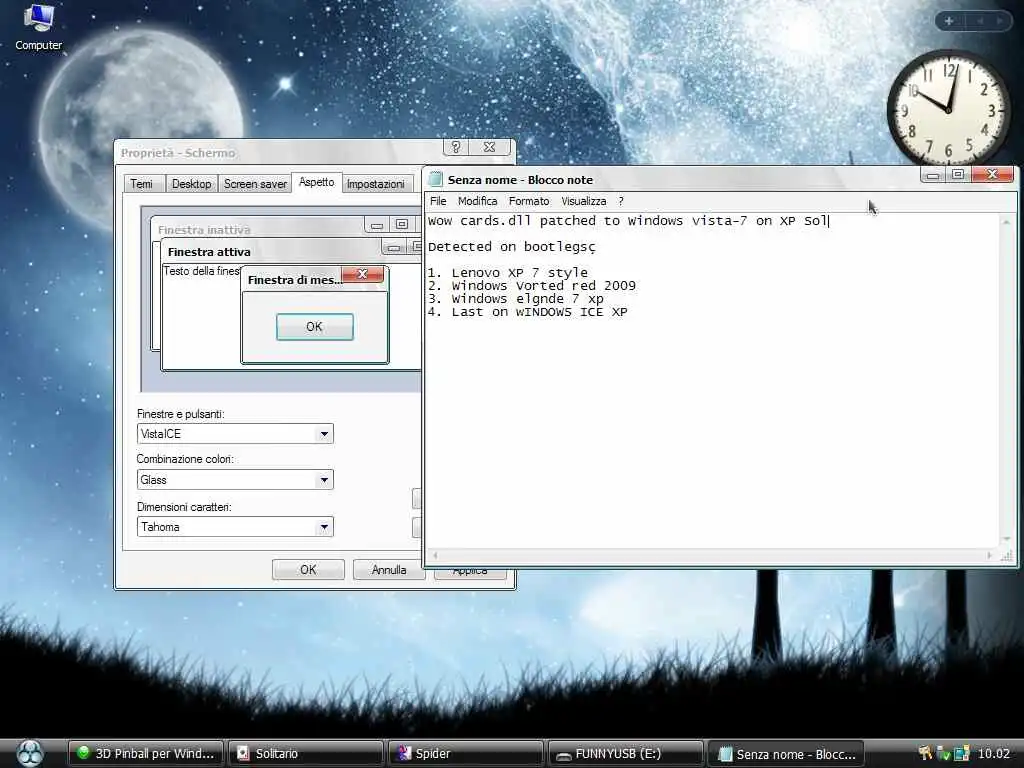Click the Notepad horizontal scrollbar left arrow
This screenshot has width=1024, height=768.
point(435,556)
